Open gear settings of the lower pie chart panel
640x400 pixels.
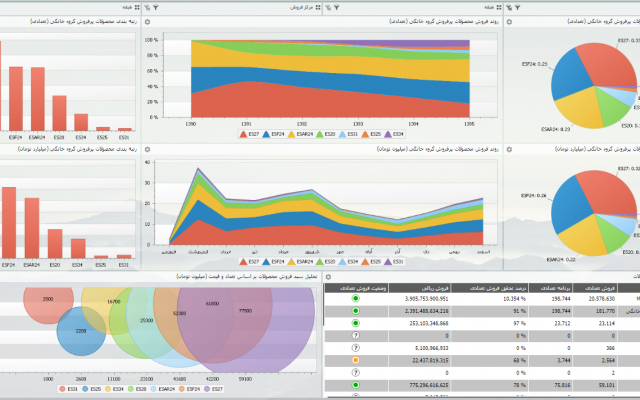point(509,149)
